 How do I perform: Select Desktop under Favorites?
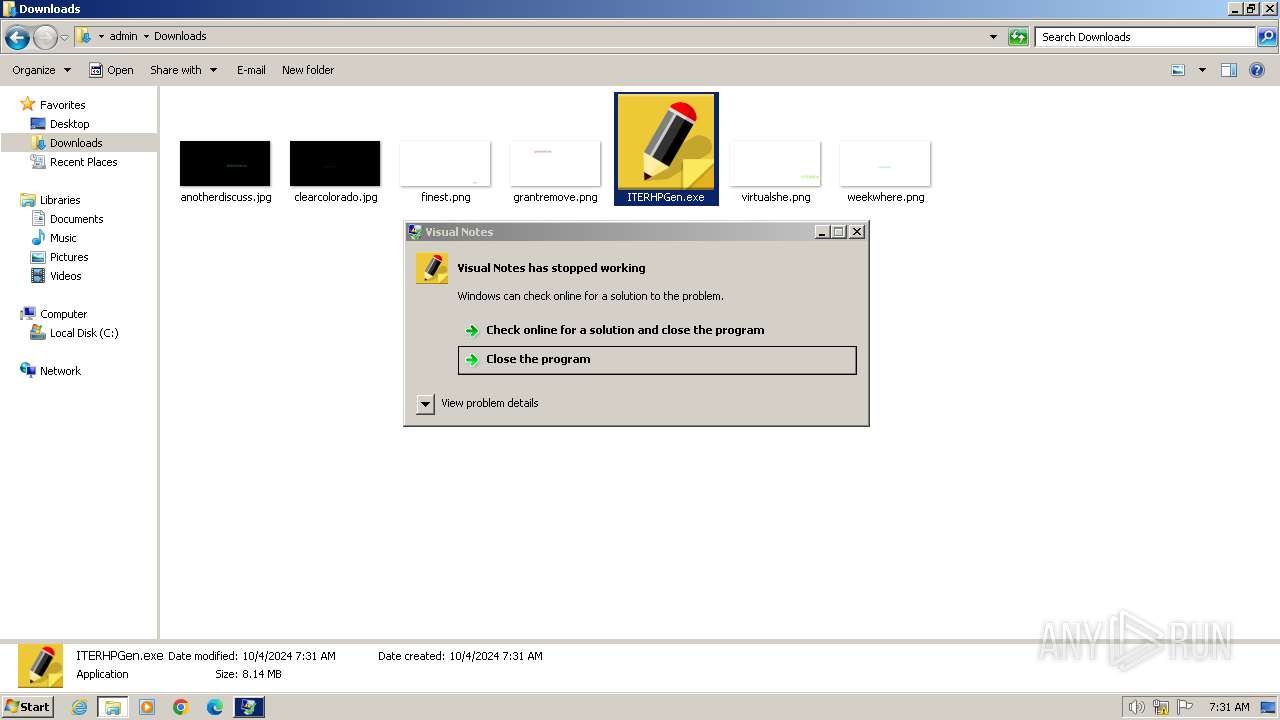(69, 124)
